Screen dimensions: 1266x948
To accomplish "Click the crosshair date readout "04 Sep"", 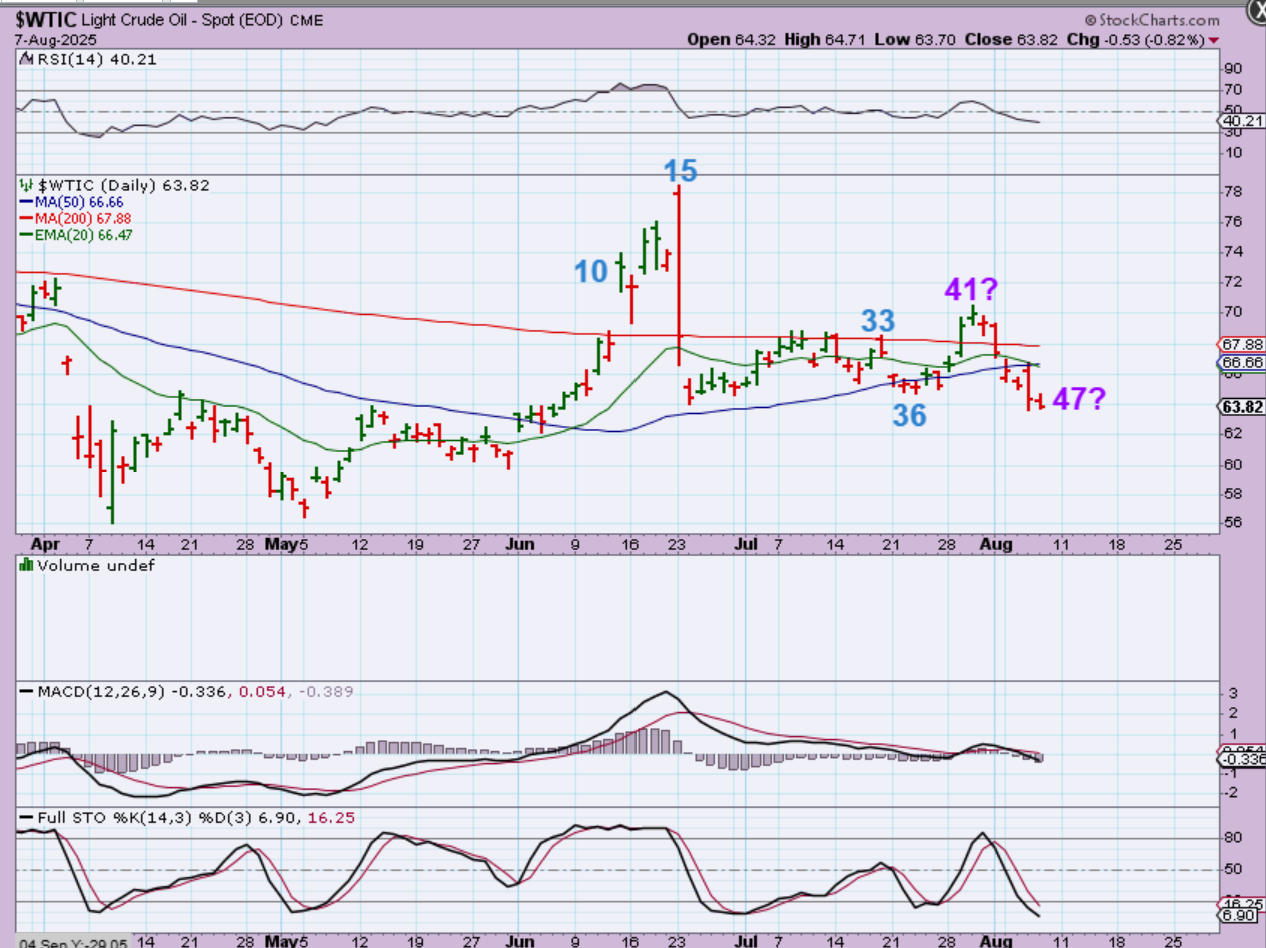I will pos(38,943).
